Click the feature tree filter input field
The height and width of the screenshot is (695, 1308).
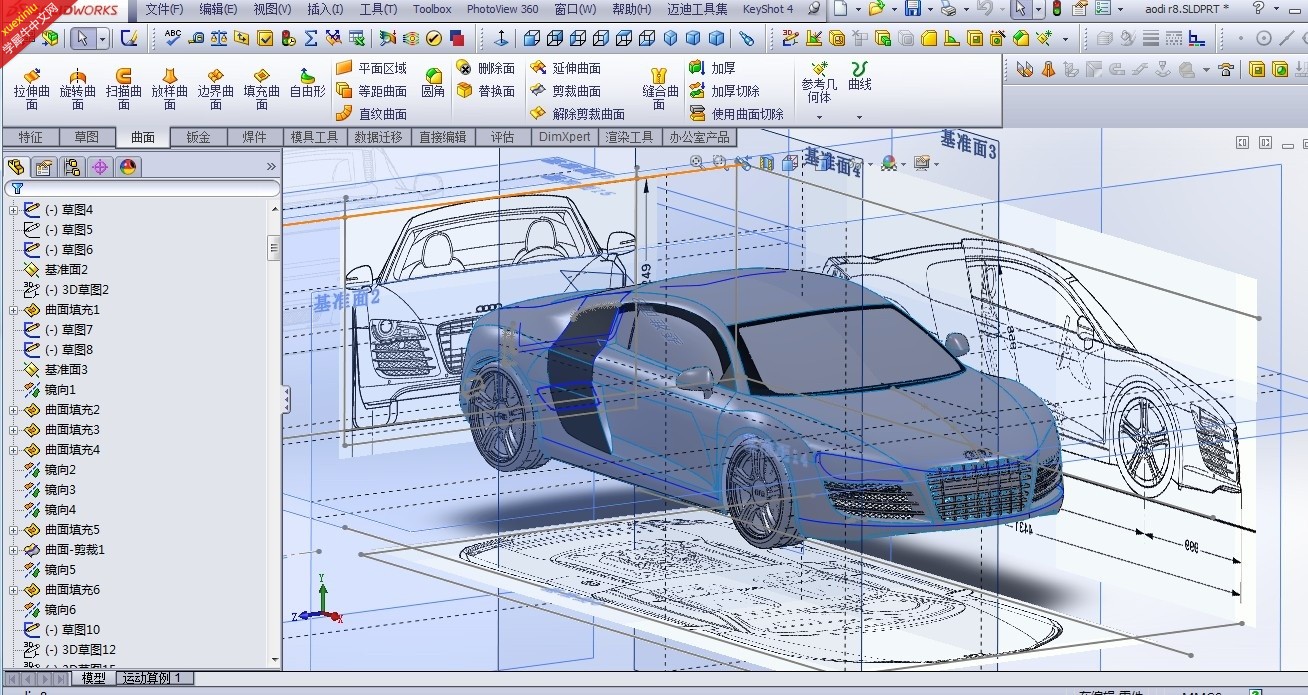142,188
